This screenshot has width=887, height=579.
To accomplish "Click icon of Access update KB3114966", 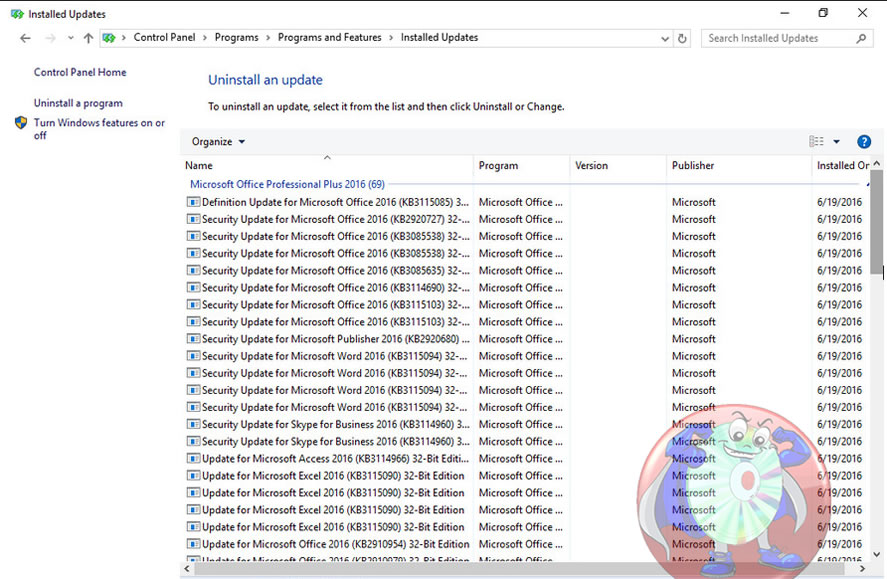I will (x=193, y=459).
